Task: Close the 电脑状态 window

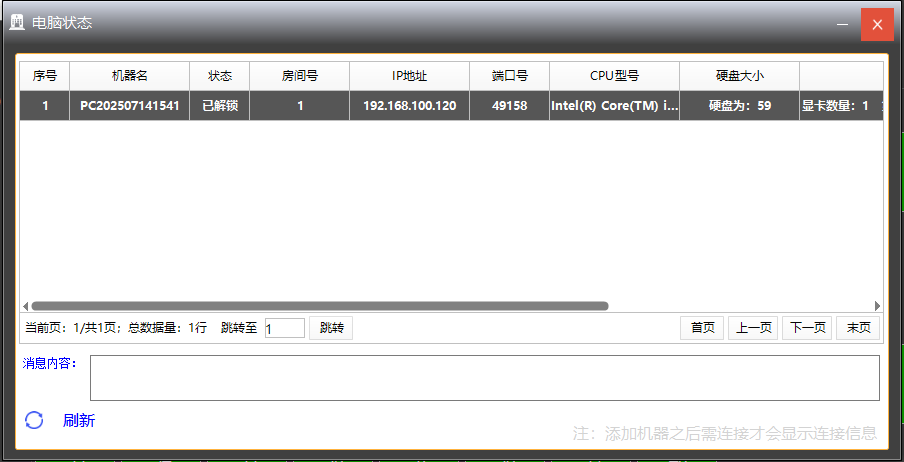Action: [876, 24]
